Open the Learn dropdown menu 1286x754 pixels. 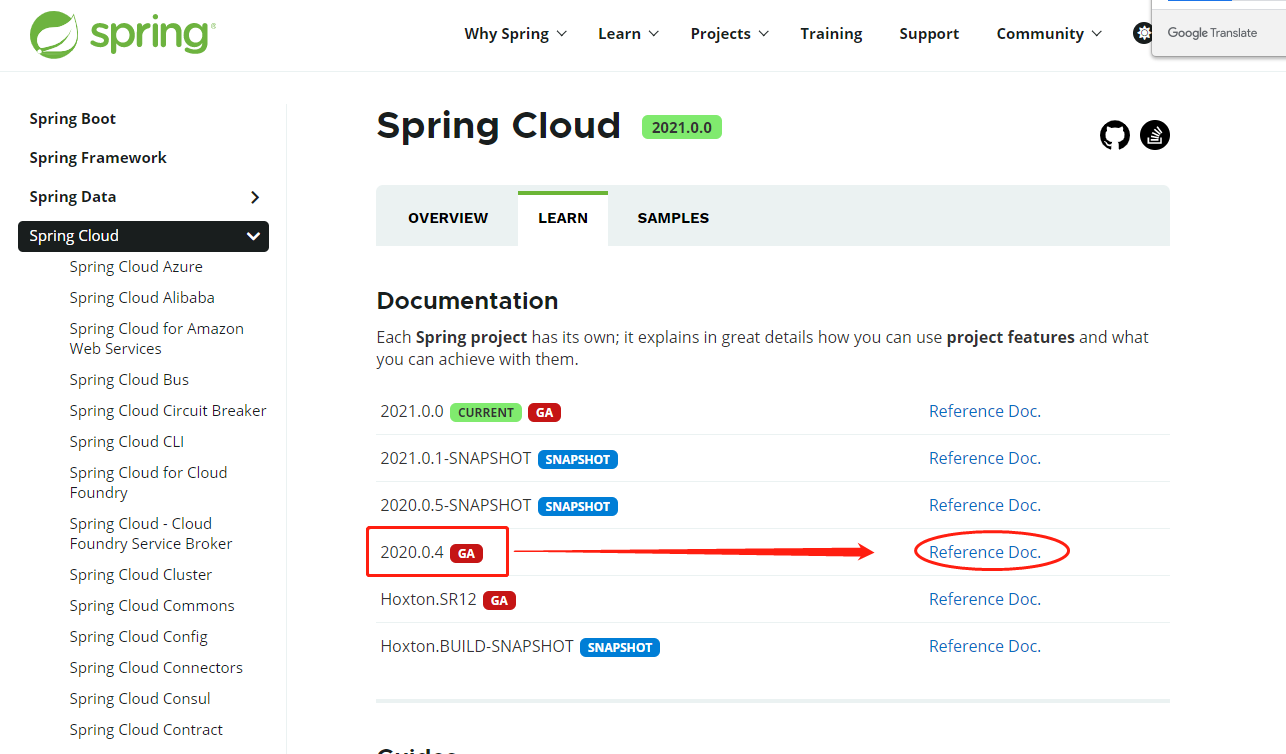coord(628,34)
